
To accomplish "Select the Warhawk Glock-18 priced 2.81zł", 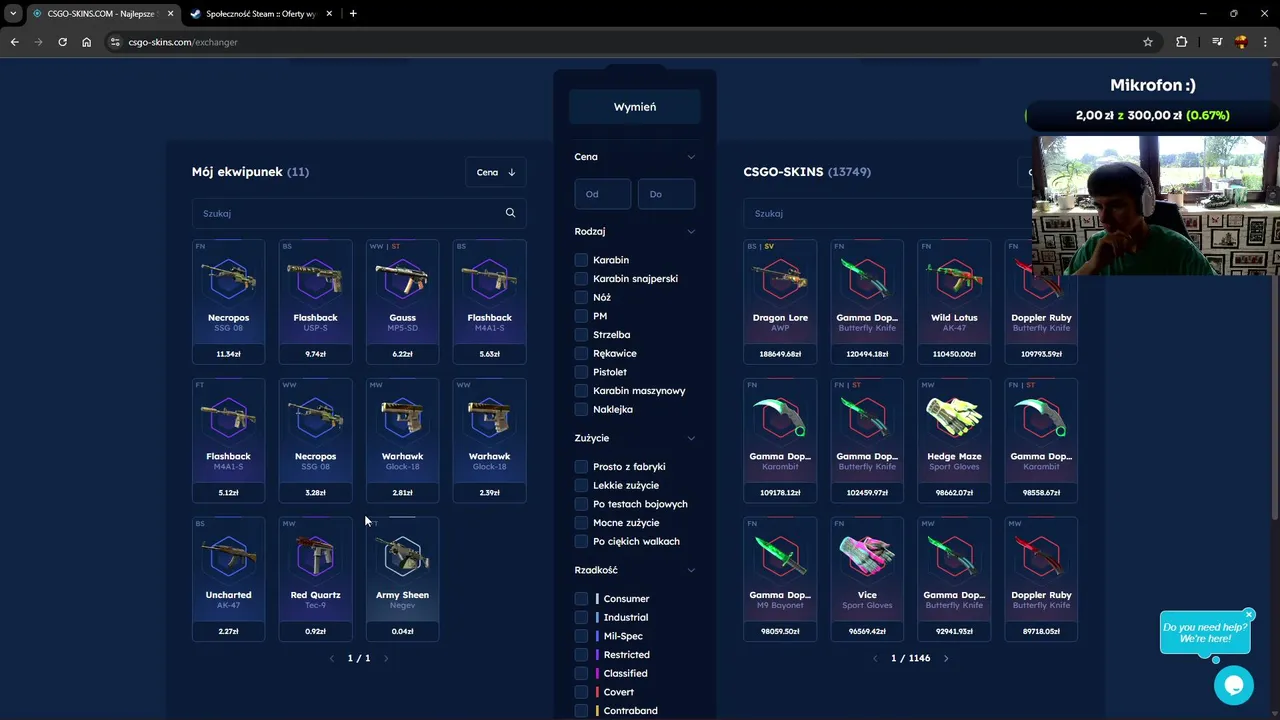I will pos(402,440).
